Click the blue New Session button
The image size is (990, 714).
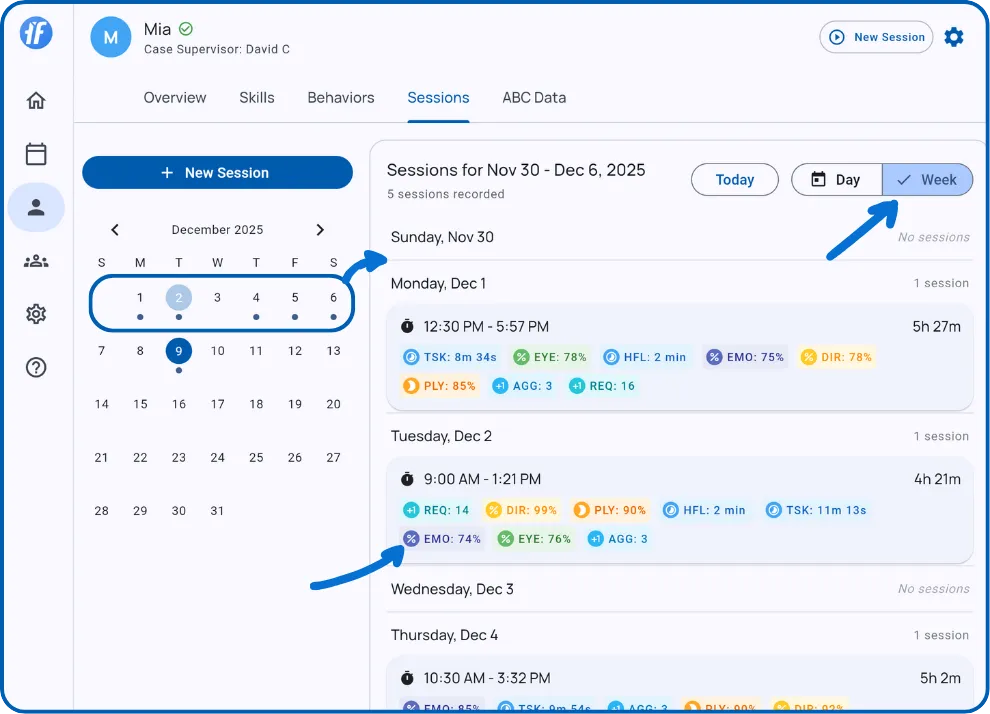(x=217, y=172)
